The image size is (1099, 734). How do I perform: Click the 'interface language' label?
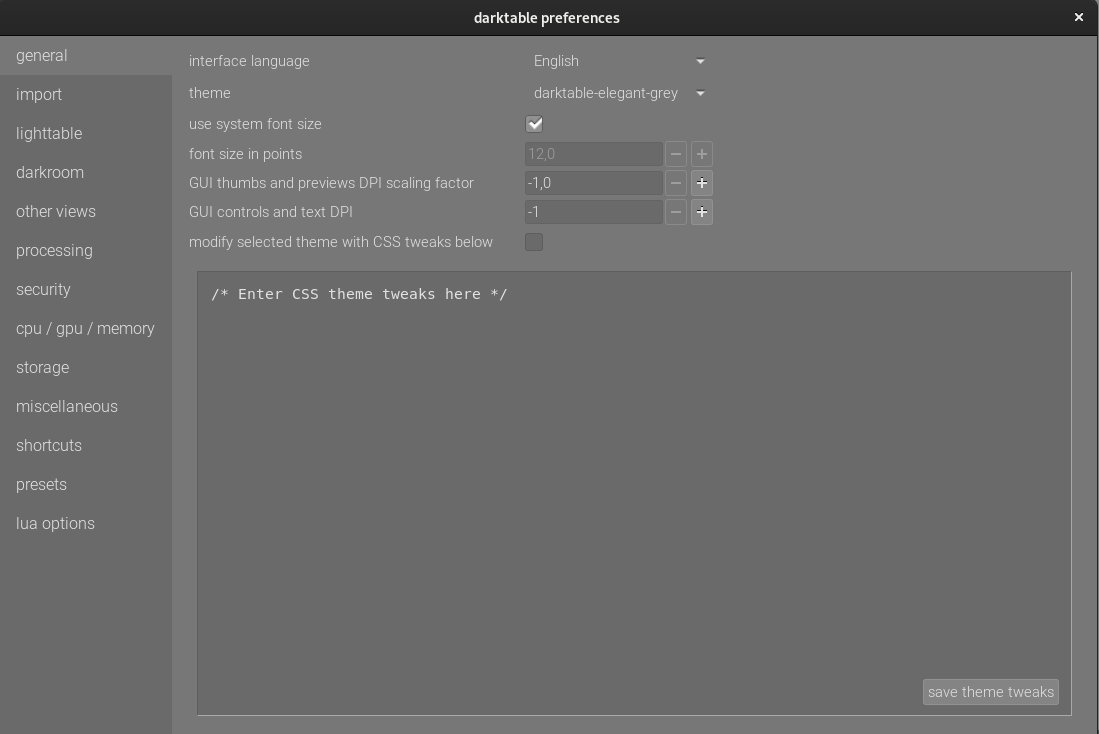249,61
